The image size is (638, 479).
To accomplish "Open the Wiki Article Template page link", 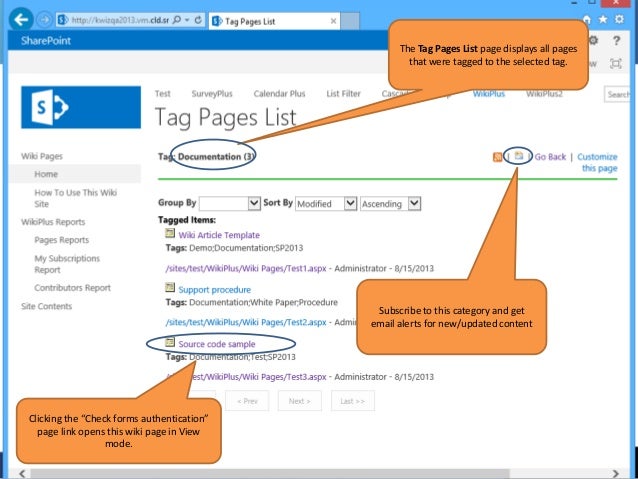I will click(x=219, y=235).
